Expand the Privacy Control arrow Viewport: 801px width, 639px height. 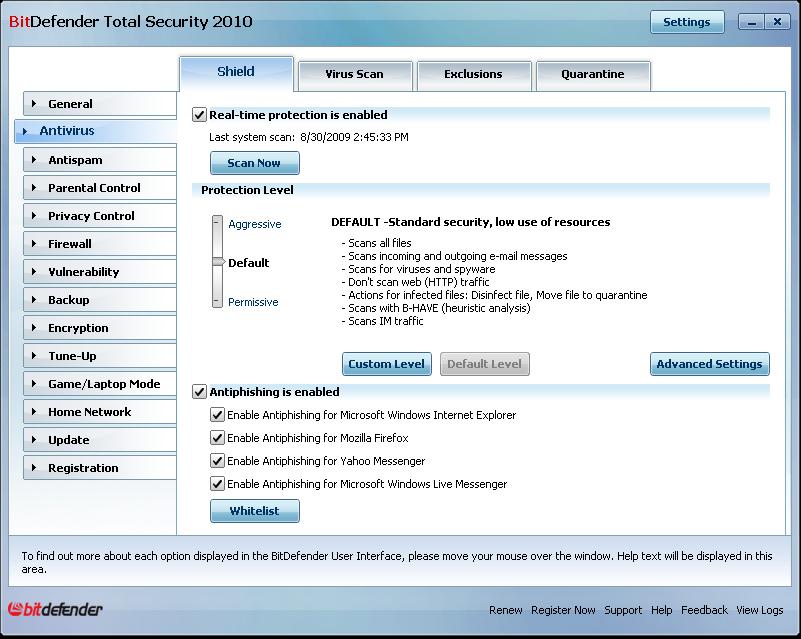(34, 216)
